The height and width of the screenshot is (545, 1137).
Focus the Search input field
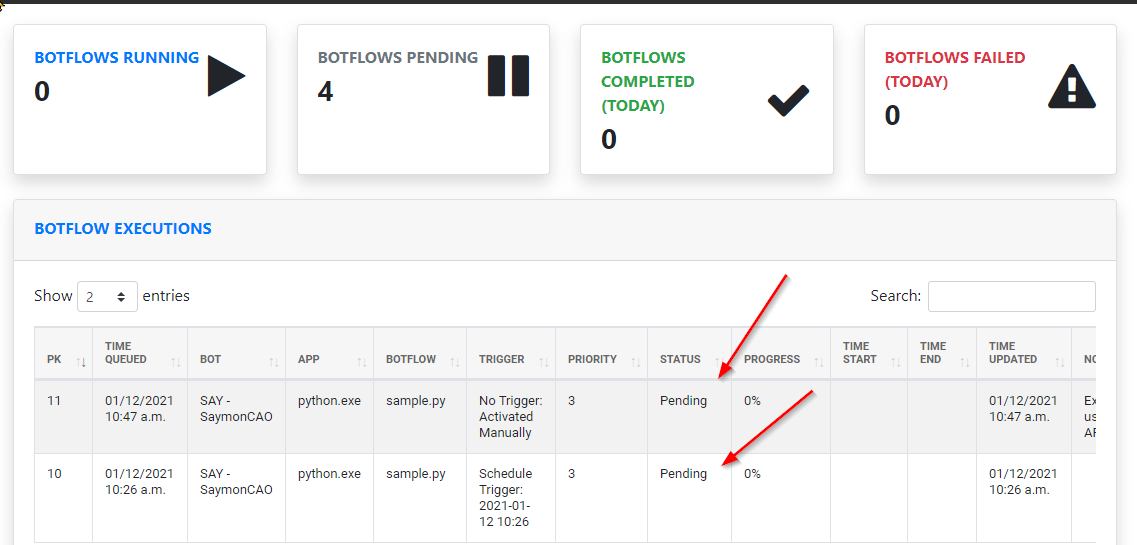[x=1011, y=297]
